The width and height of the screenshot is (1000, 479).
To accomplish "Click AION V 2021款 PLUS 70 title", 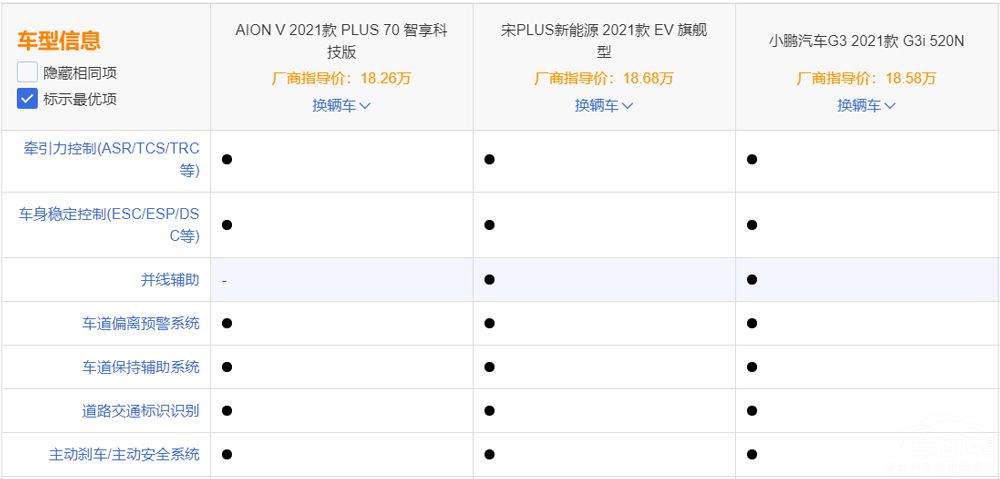I will point(341,41).
